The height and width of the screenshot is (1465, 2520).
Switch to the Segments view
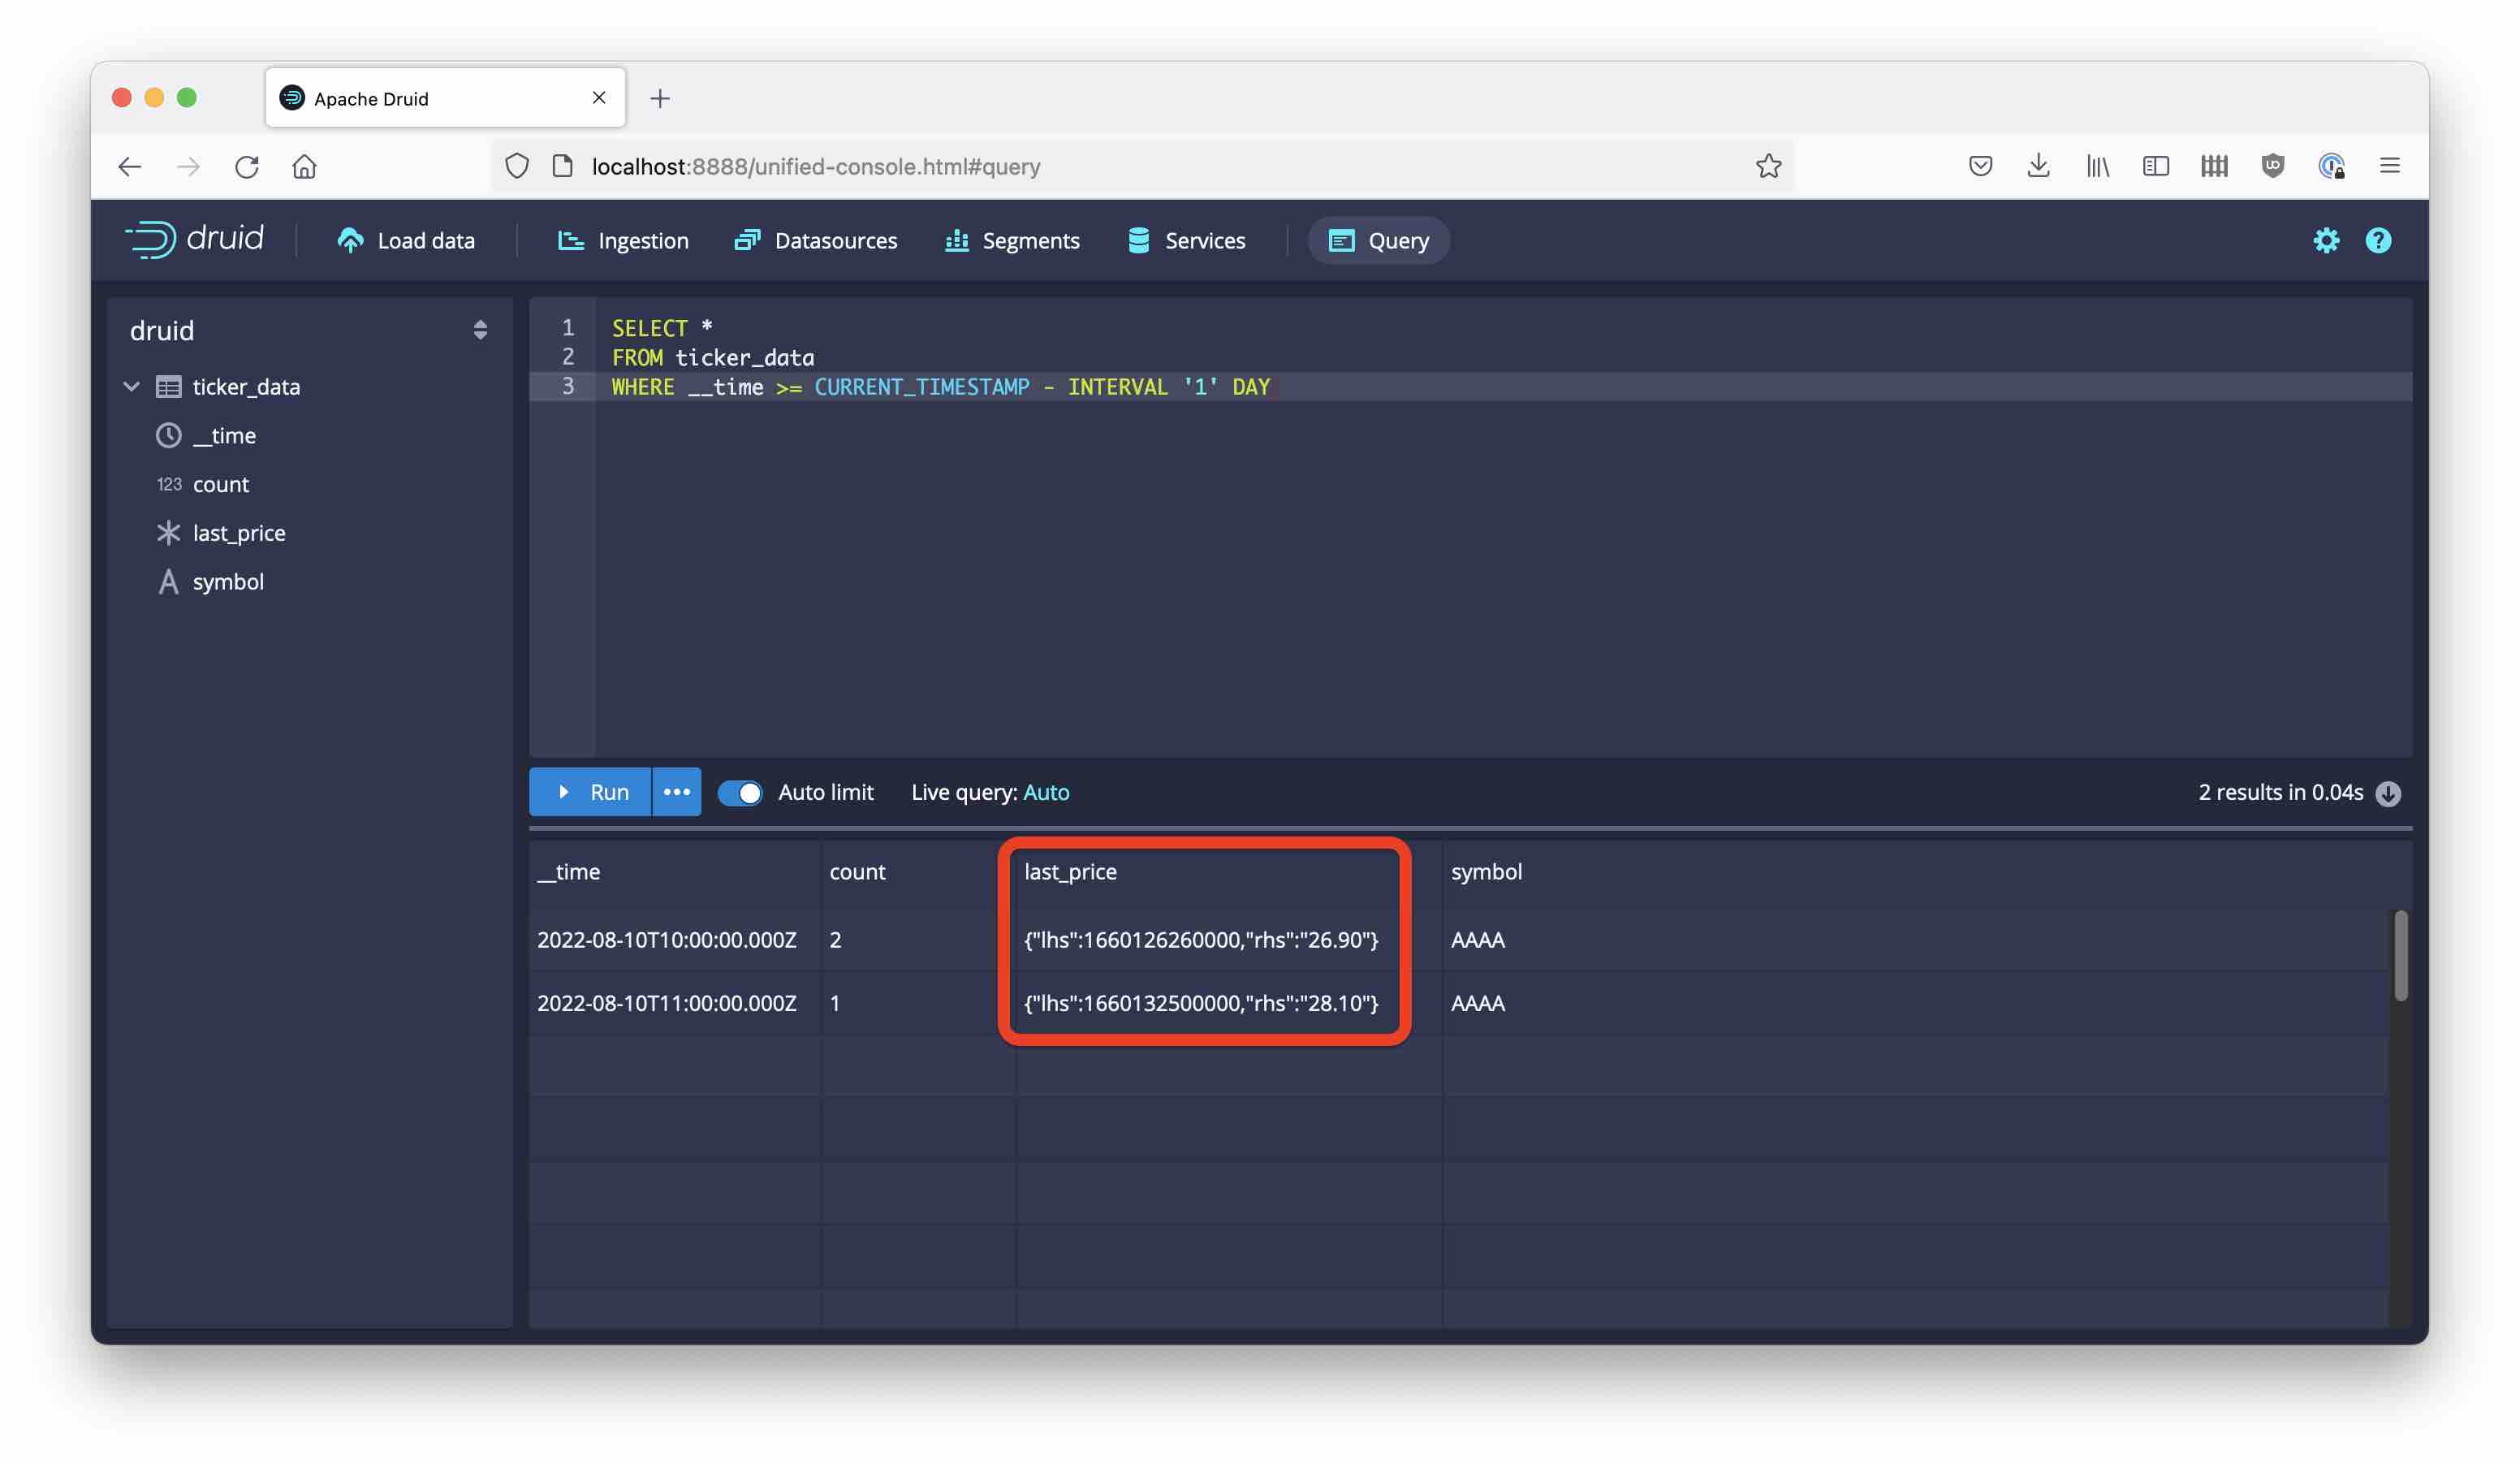1012,240
